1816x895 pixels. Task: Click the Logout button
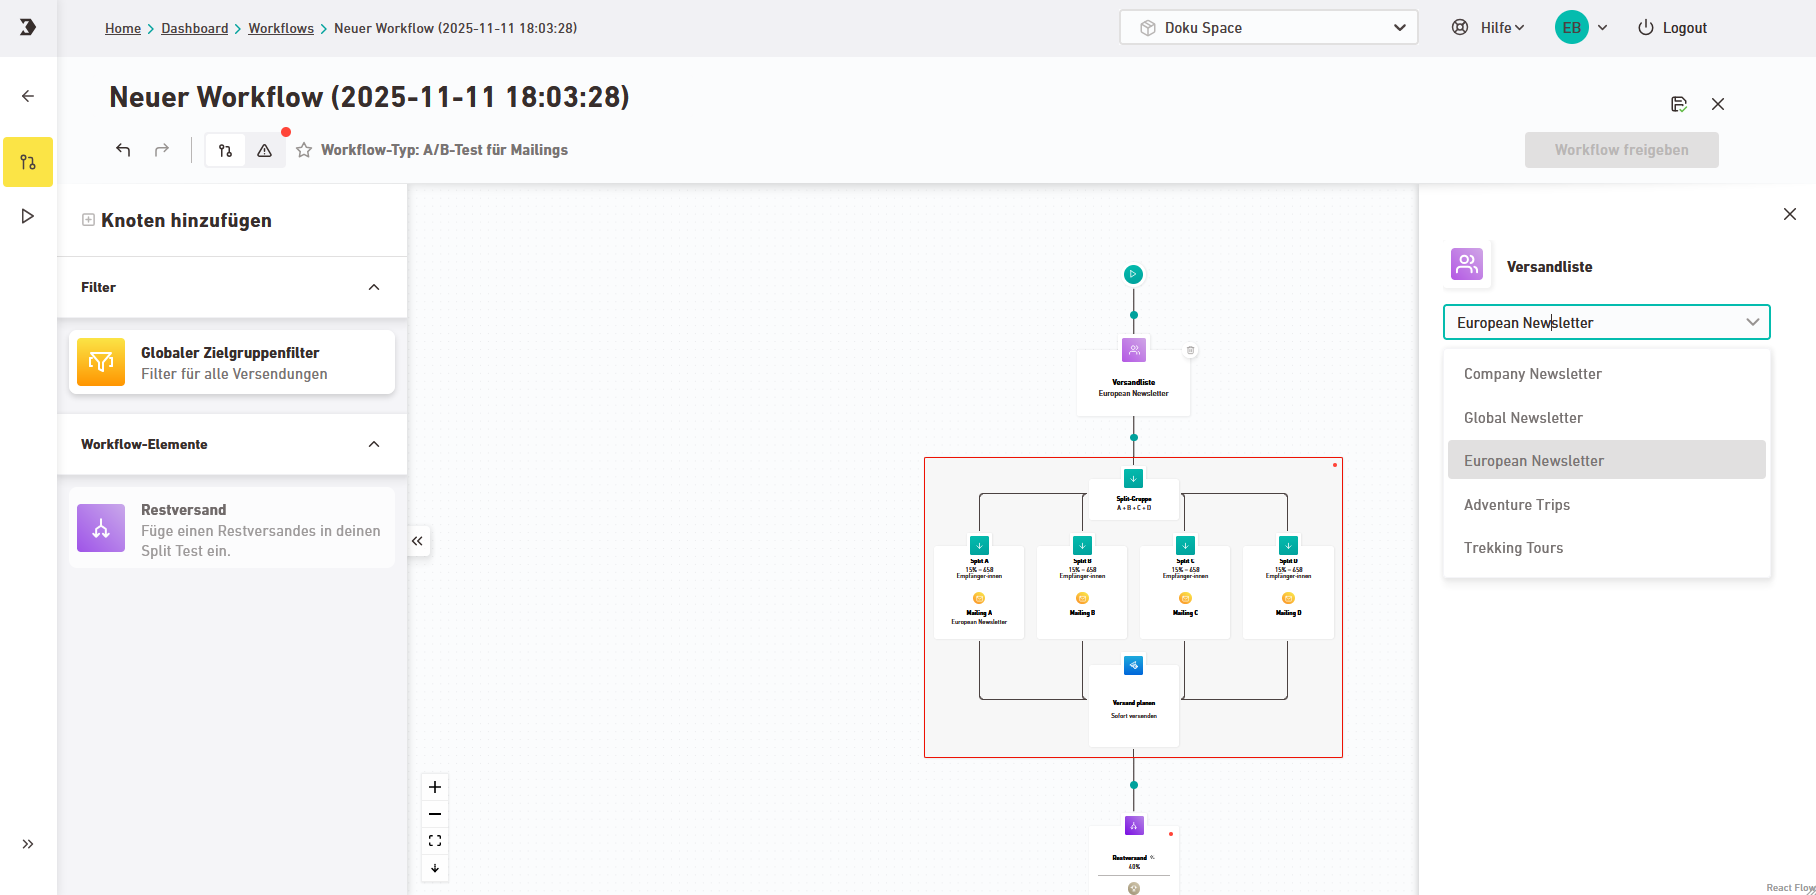click(1672, 28)
